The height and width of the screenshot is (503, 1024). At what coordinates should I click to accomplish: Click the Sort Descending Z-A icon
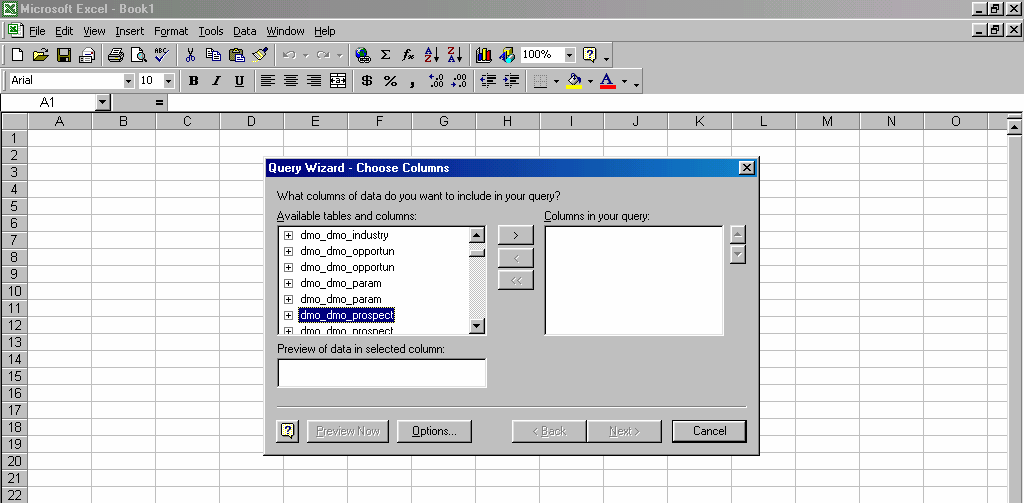pyautogui.click(x=455, y=56)
